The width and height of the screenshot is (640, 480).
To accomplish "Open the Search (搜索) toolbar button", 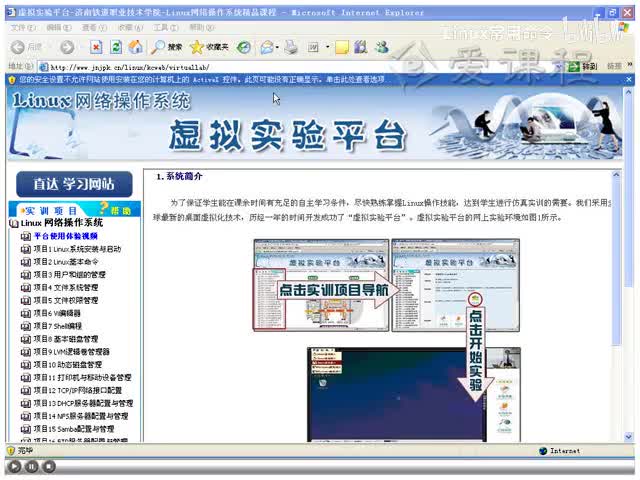I will (166, 47).
